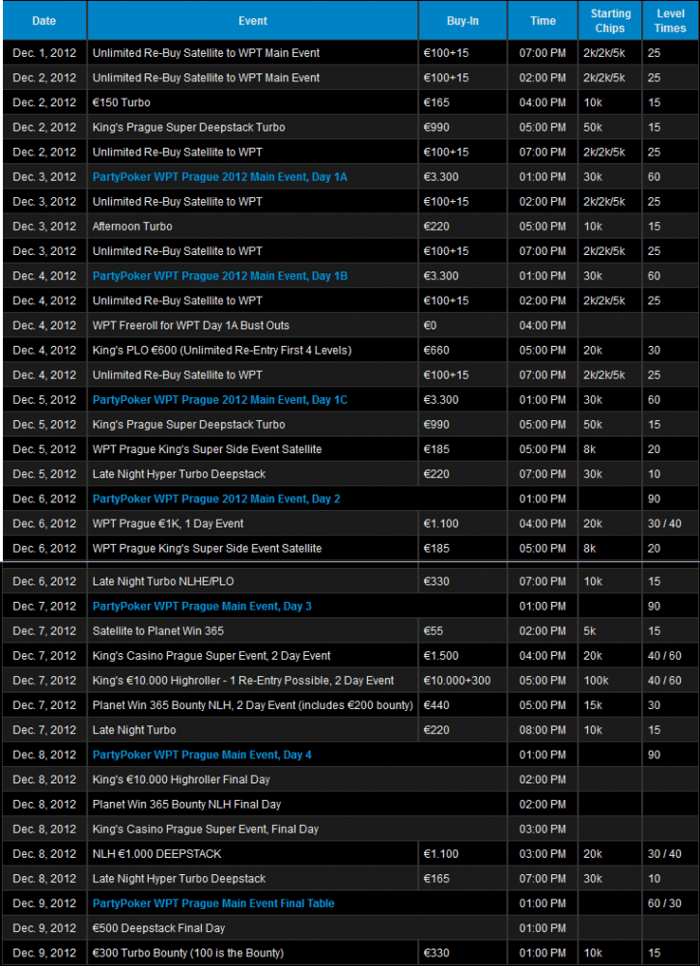Open PartyPoker WPT Prague Main Event Final Table
The width and height of the screenshot is (700, 966).
tap(213, 903)
